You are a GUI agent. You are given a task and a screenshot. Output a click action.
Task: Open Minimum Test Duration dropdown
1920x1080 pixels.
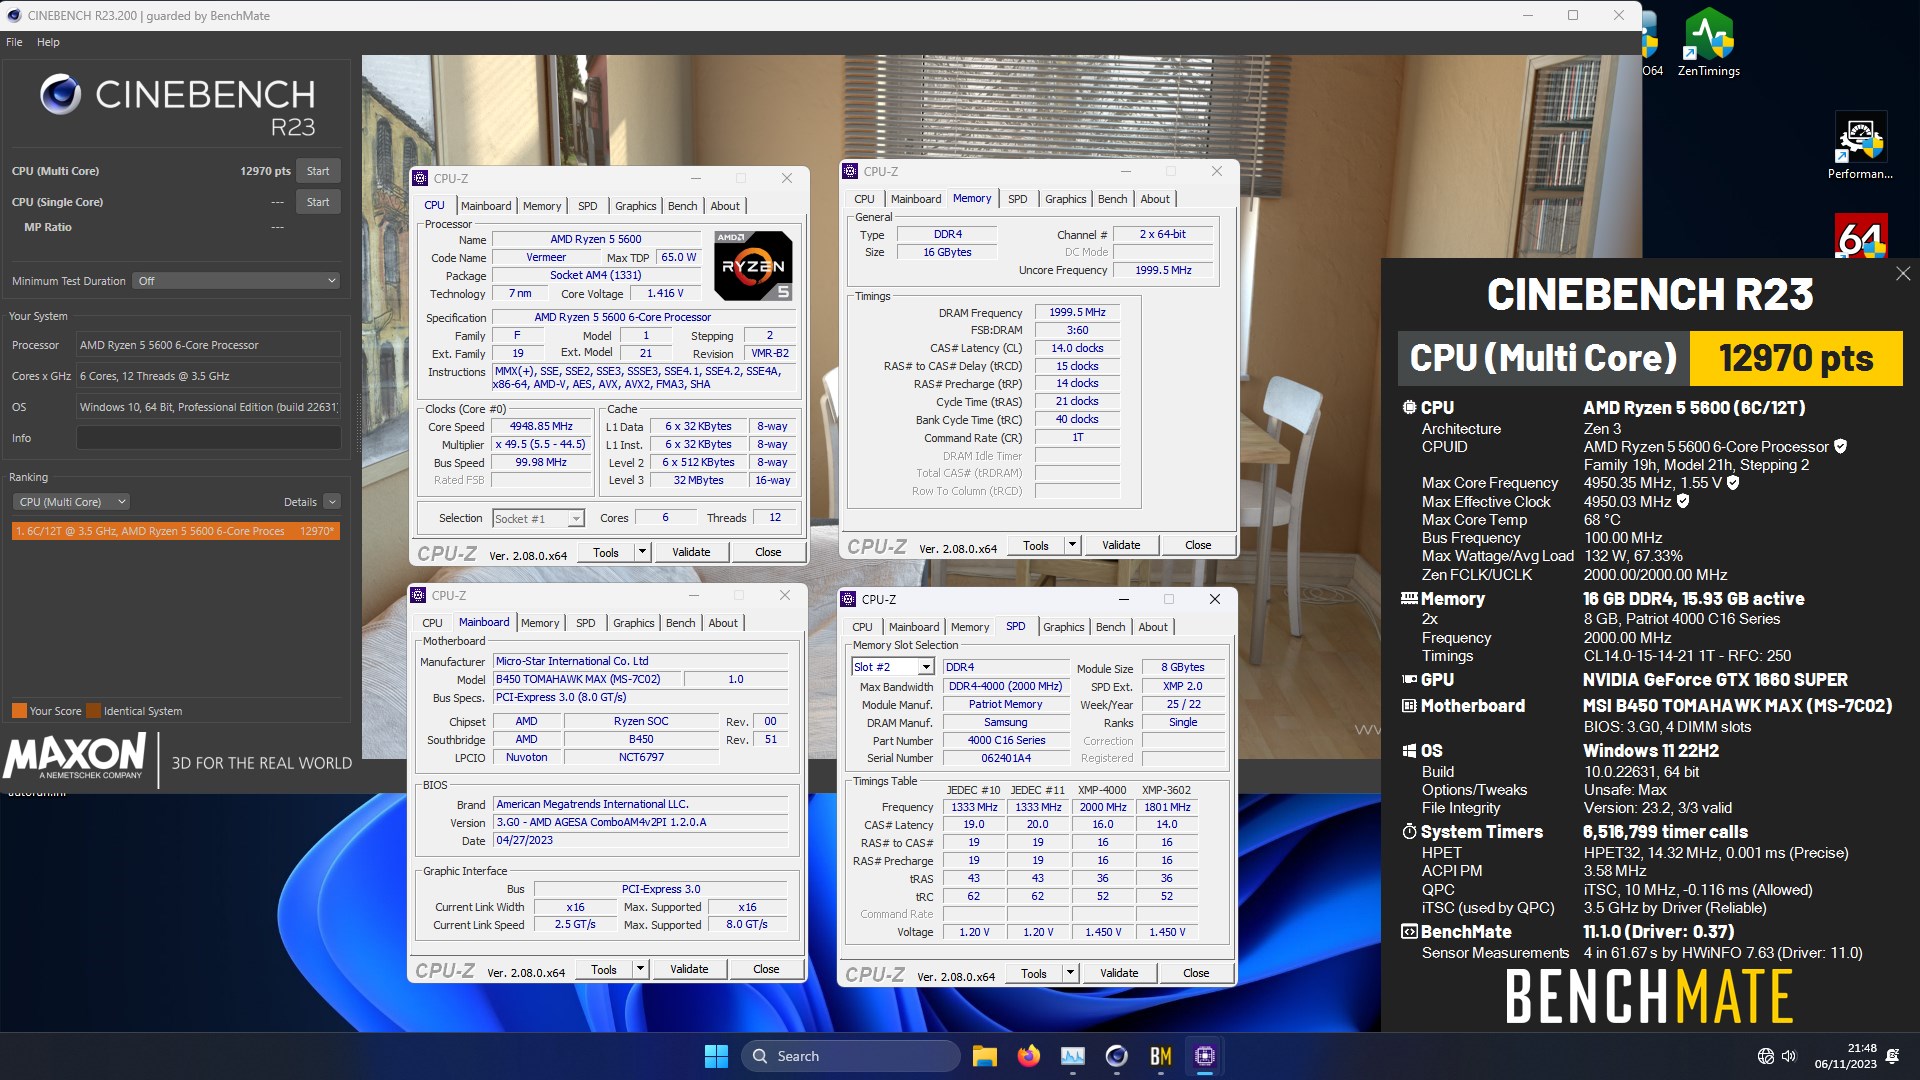(237, 281)
